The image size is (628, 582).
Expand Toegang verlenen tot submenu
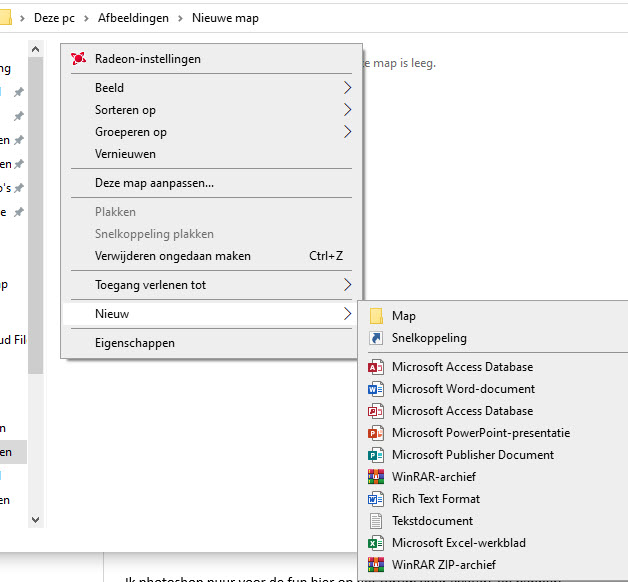(347, 285)
